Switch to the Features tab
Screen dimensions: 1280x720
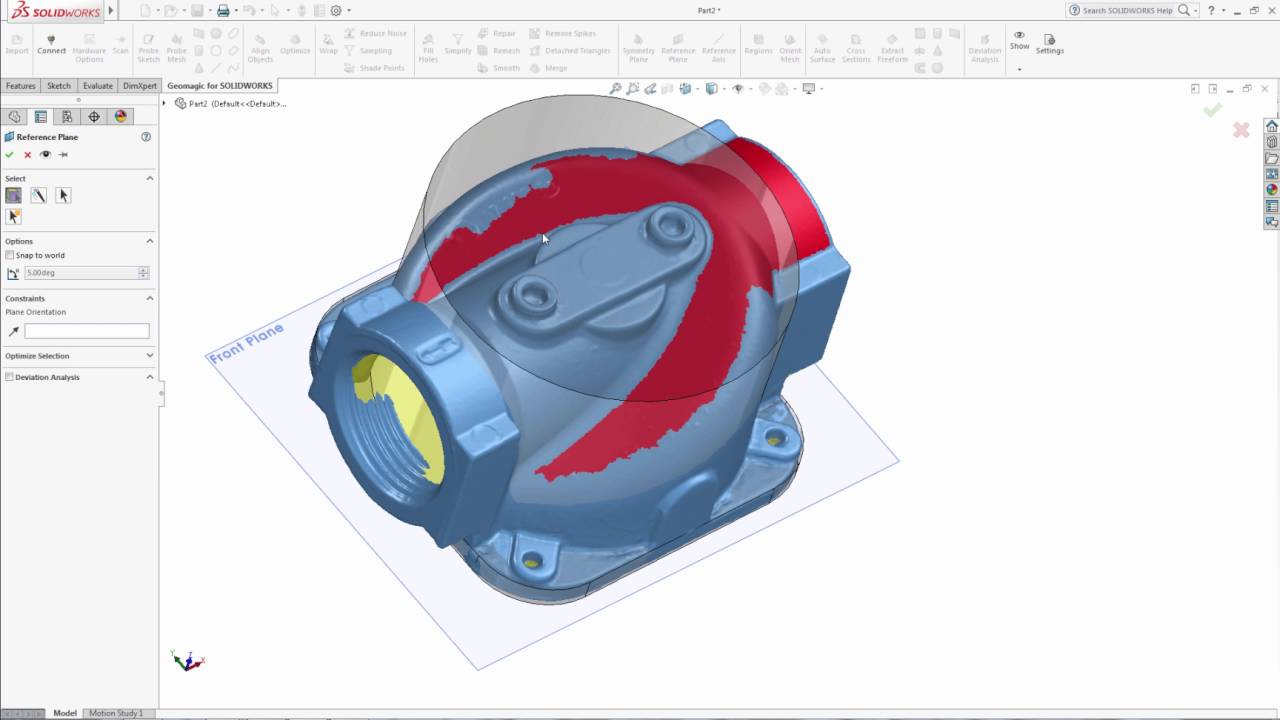[20, 86]
